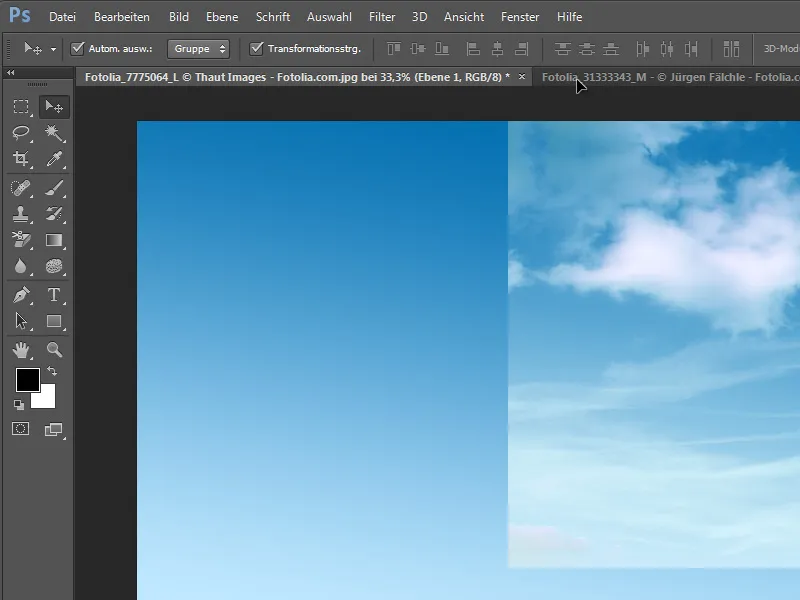This screenshot has height=600, width=800.
Task: Pick the Sponge tool
Action: 54,266
